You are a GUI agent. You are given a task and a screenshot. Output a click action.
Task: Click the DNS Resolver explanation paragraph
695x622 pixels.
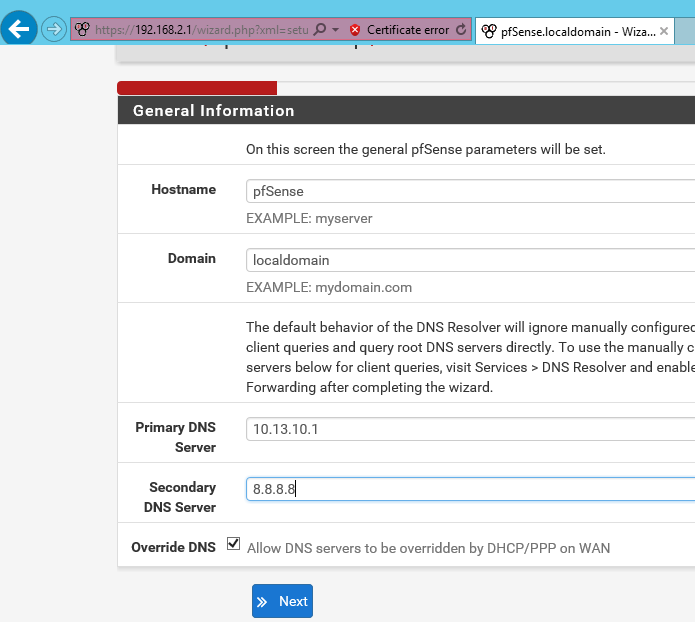470,357
